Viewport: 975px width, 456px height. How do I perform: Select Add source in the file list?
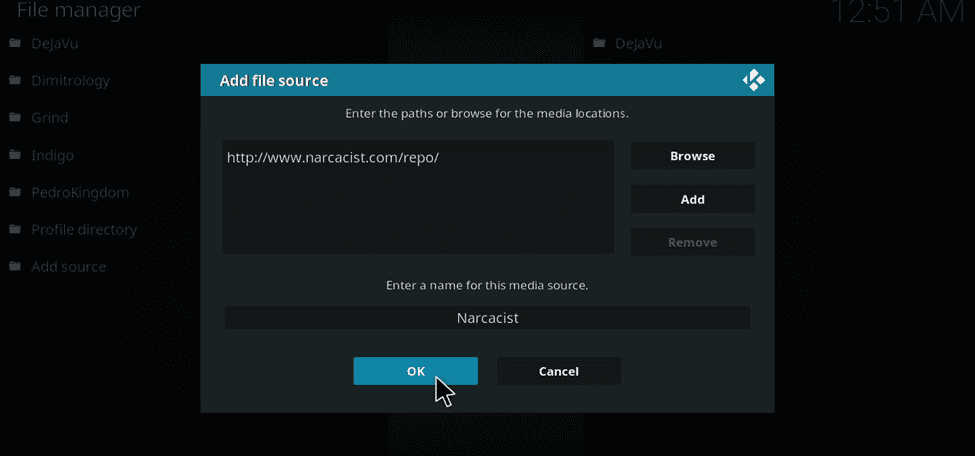(68, 267)
